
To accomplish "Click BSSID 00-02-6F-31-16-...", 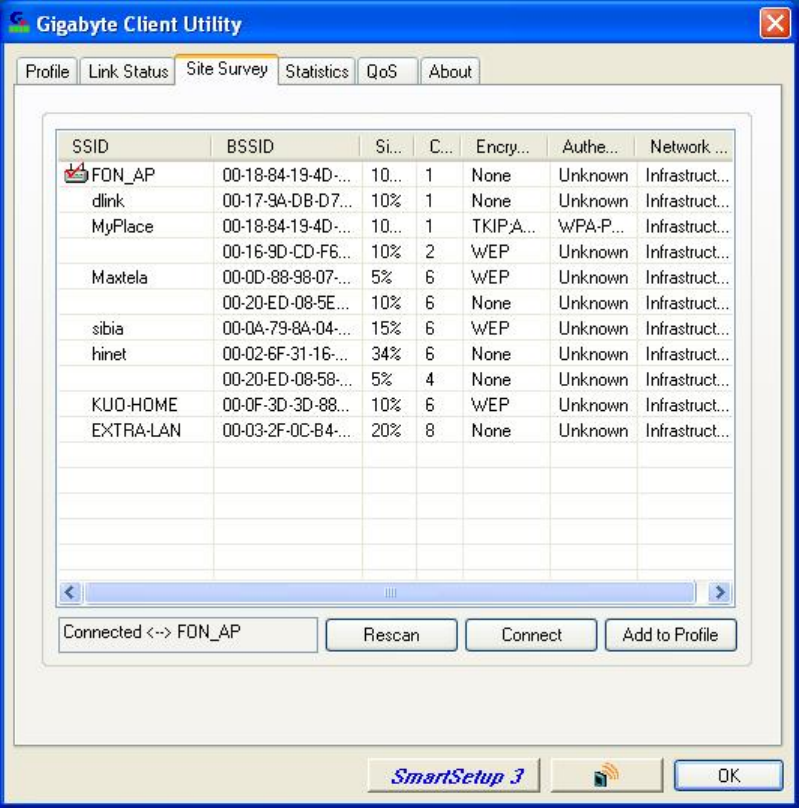I will [x=285, y=354].
